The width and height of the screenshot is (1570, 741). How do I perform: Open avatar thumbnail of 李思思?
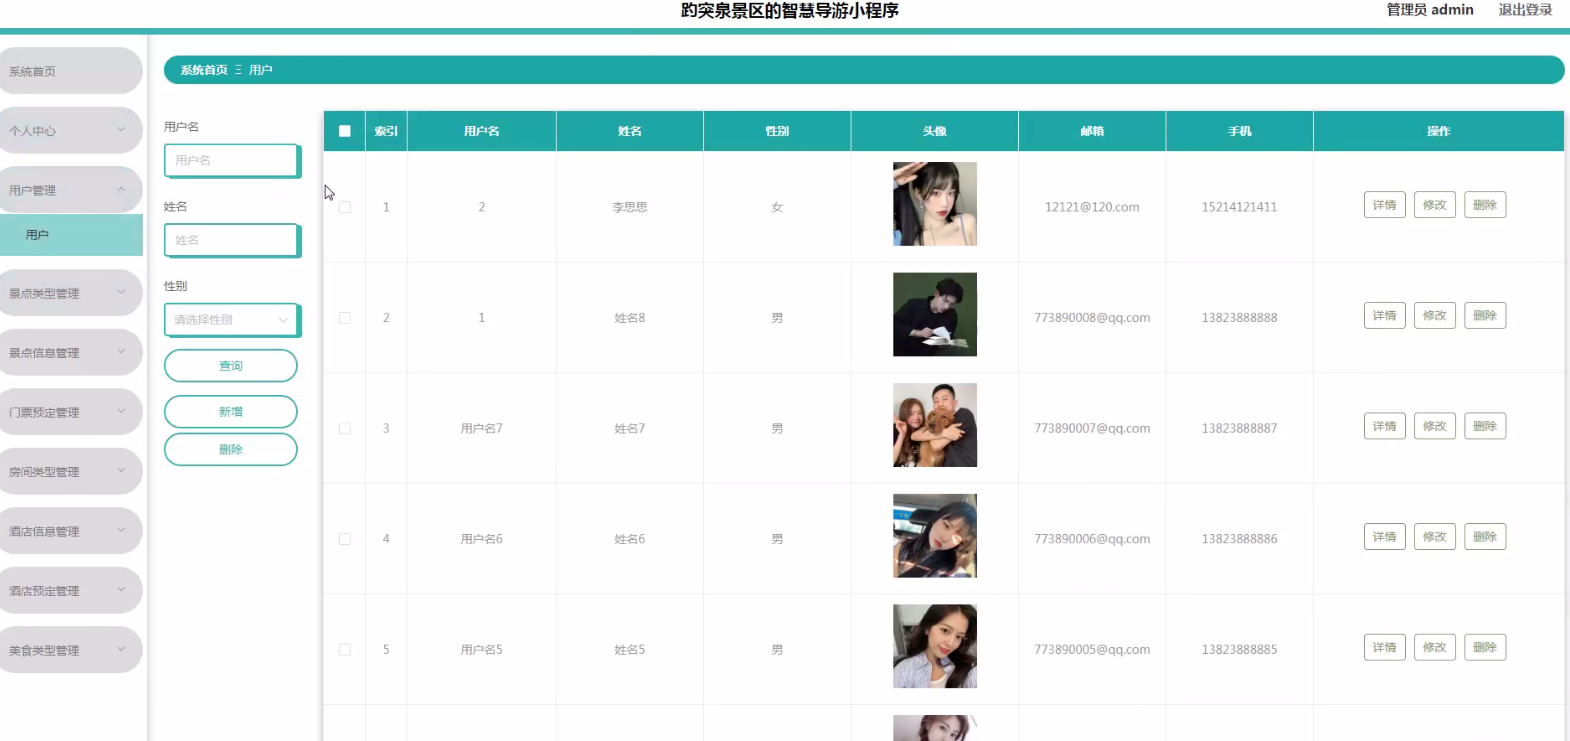point(935,204)
